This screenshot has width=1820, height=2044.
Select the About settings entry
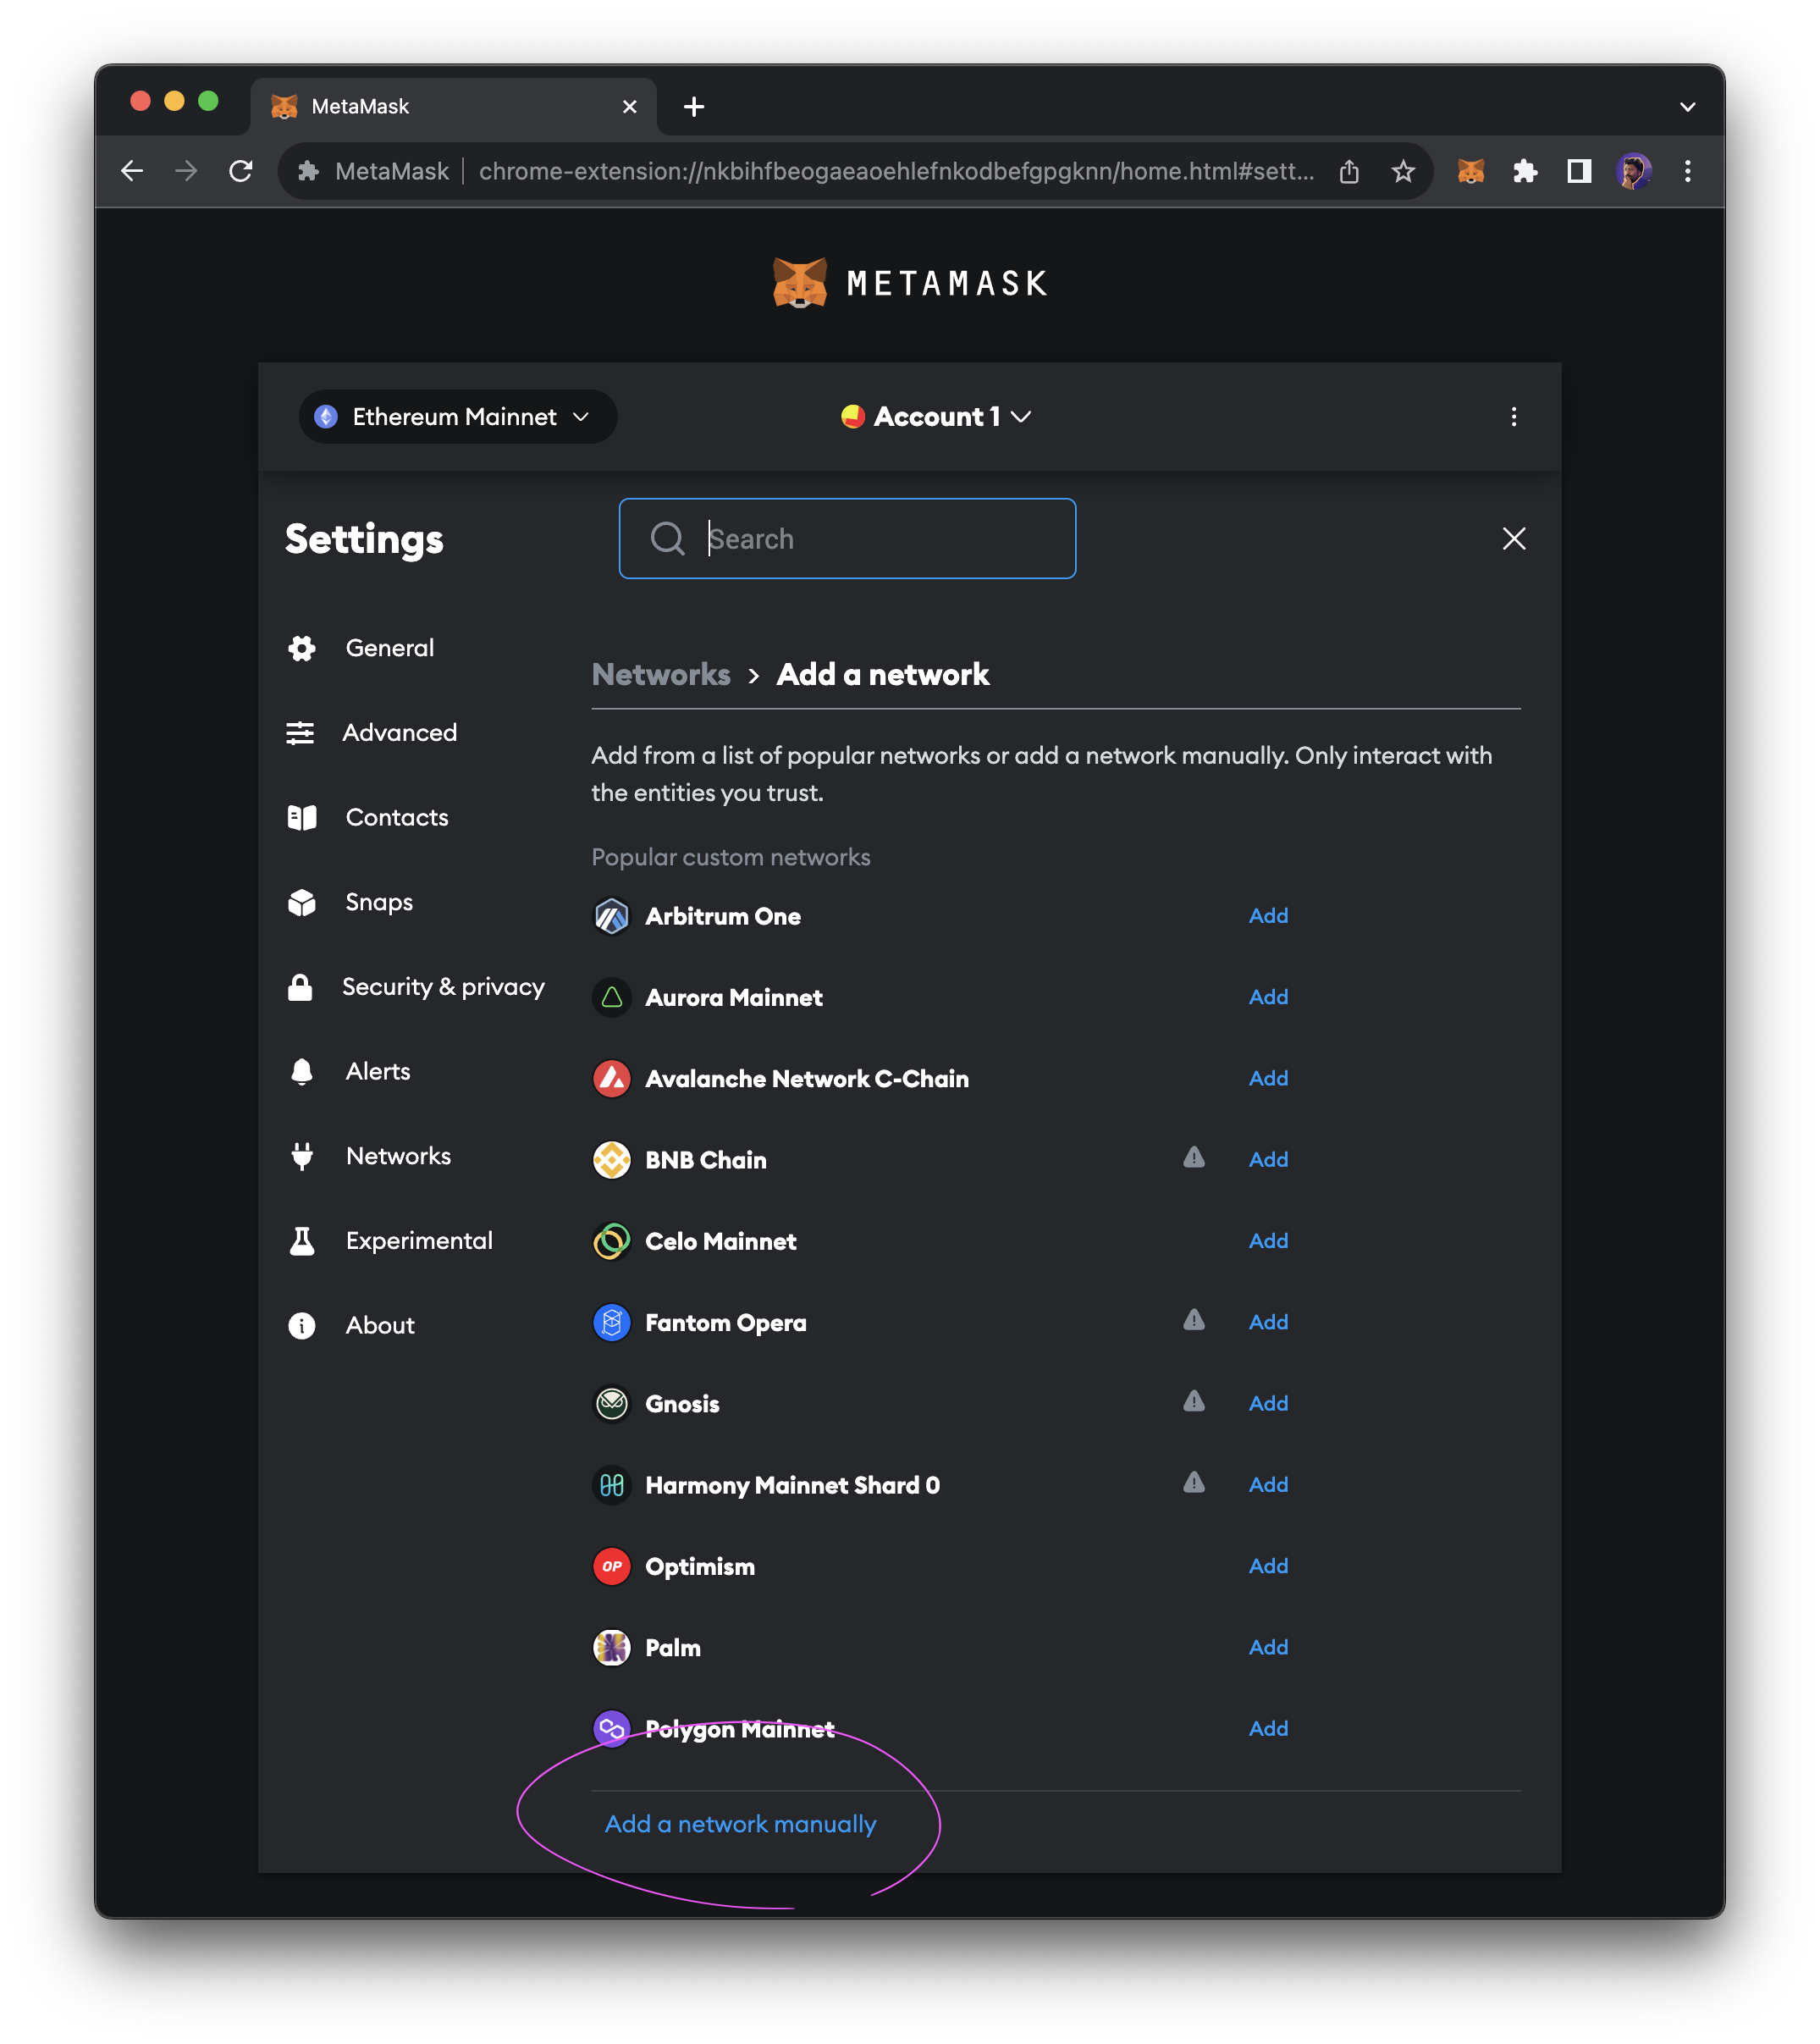tap(380, 1325)
